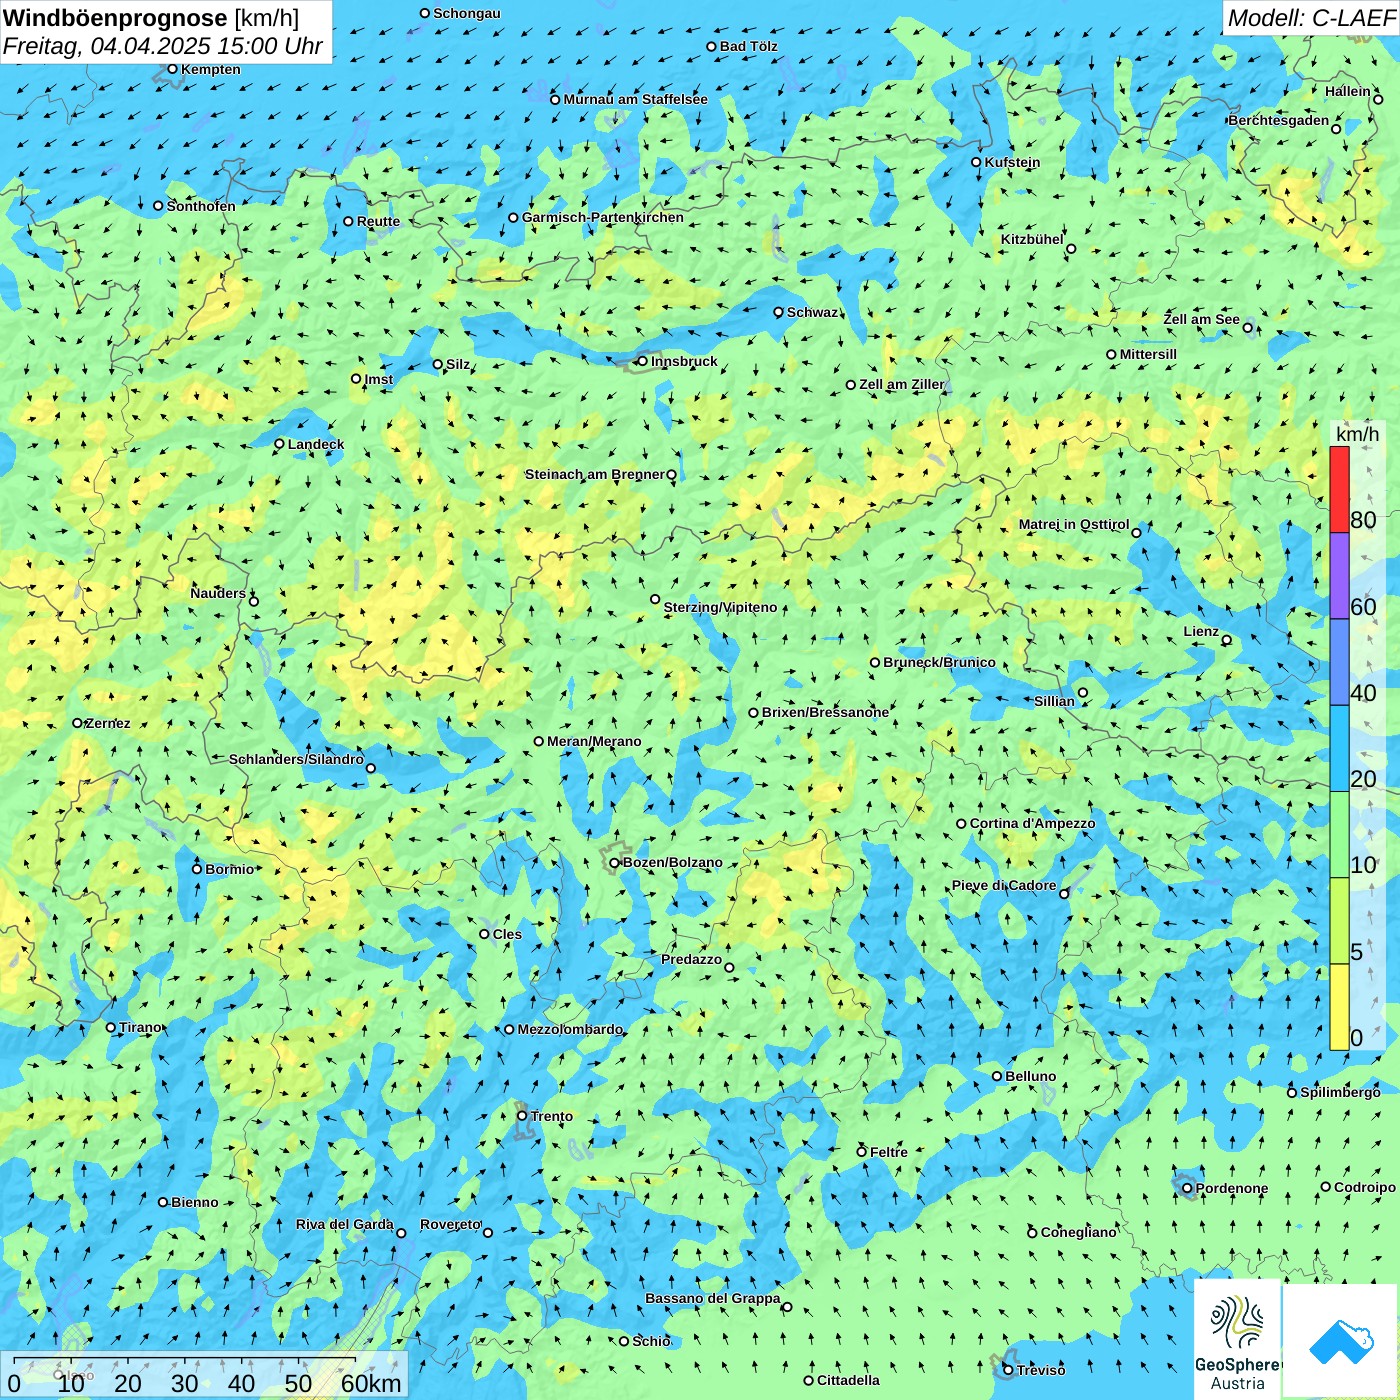Viewport: 1400px width, 1400px height.
Task: Click the Bozen/Bolzano city label
Action: click(672, 862)
